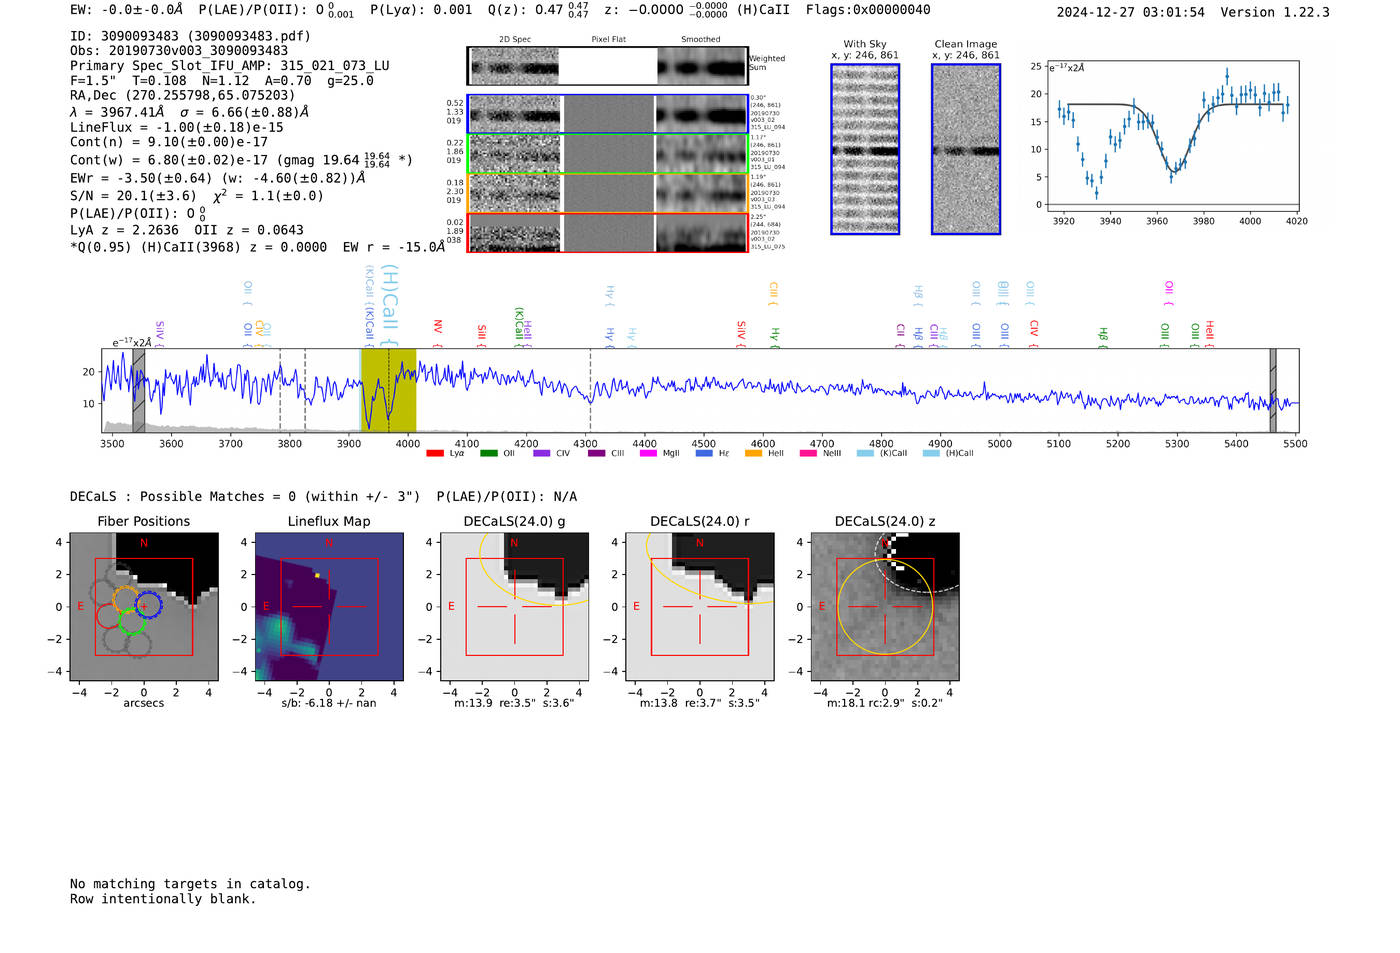Open the Clean Image cutout
Screen dimensions: 1400x953
tap(966, 149)
